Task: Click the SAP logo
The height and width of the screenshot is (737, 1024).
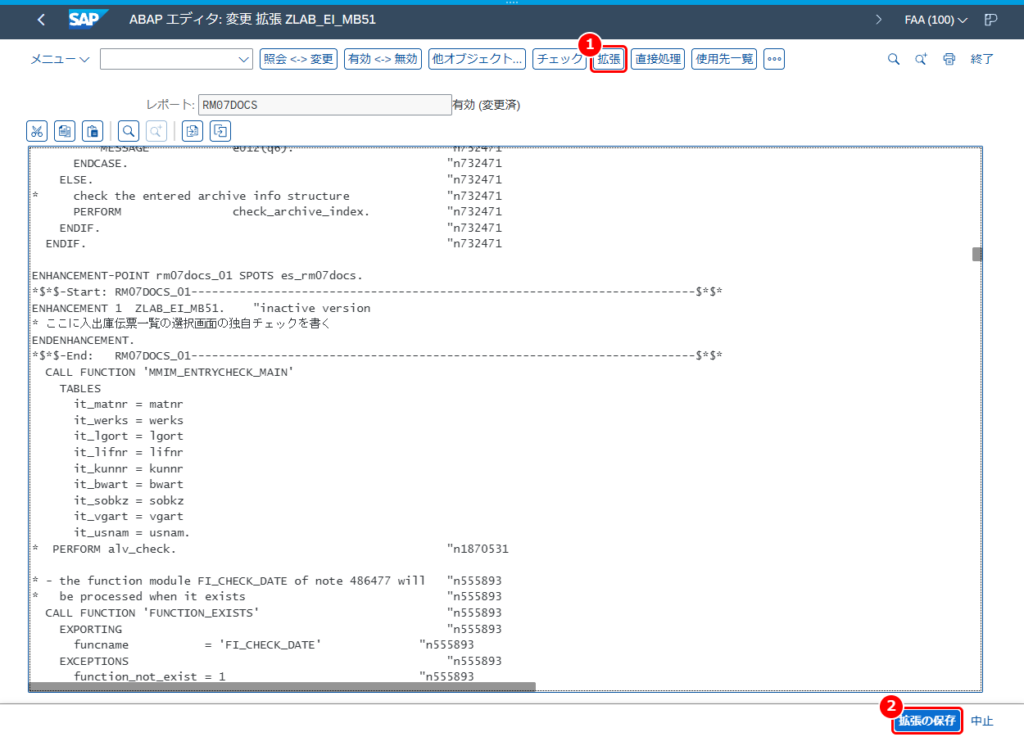Action: (x=87, y=20)
